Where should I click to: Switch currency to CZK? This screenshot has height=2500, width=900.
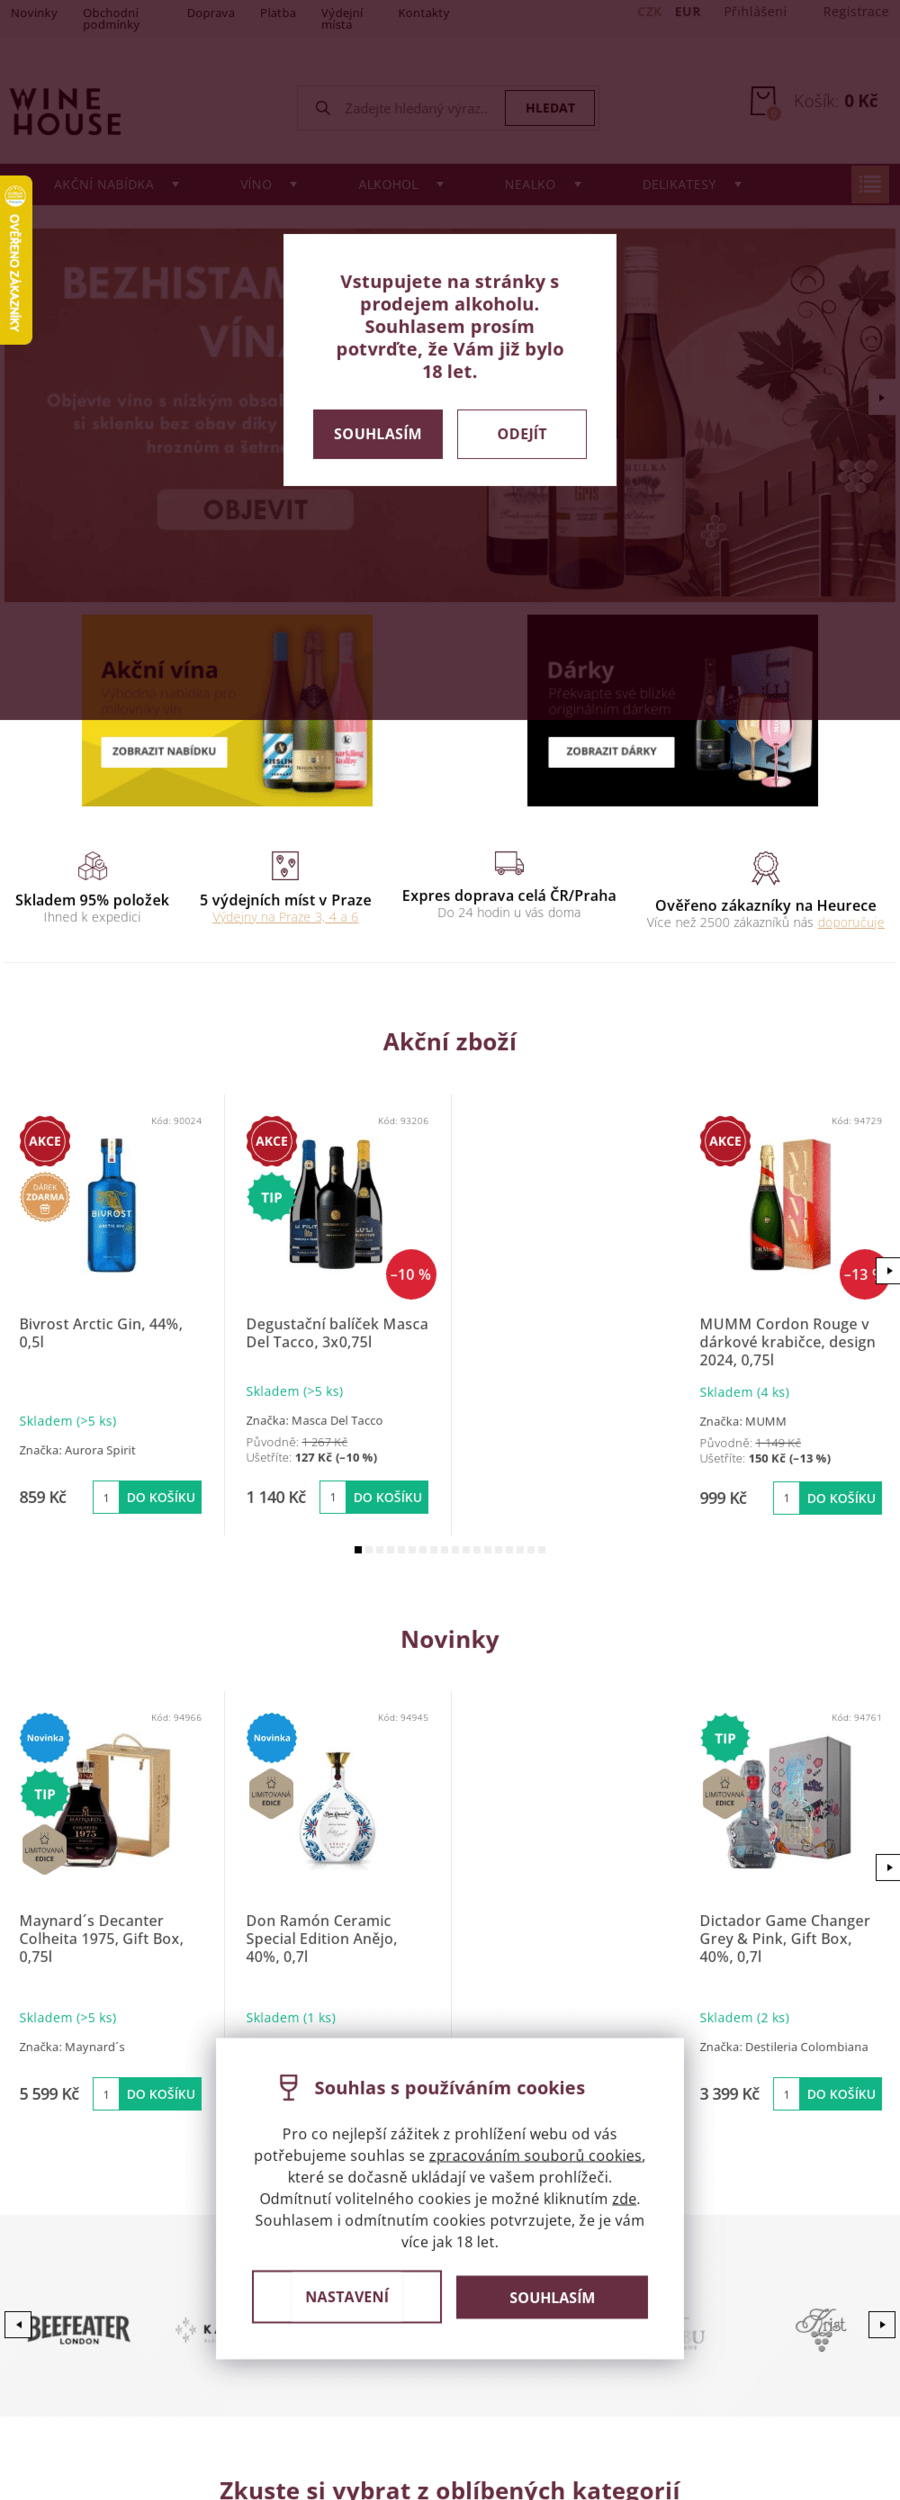649,12
